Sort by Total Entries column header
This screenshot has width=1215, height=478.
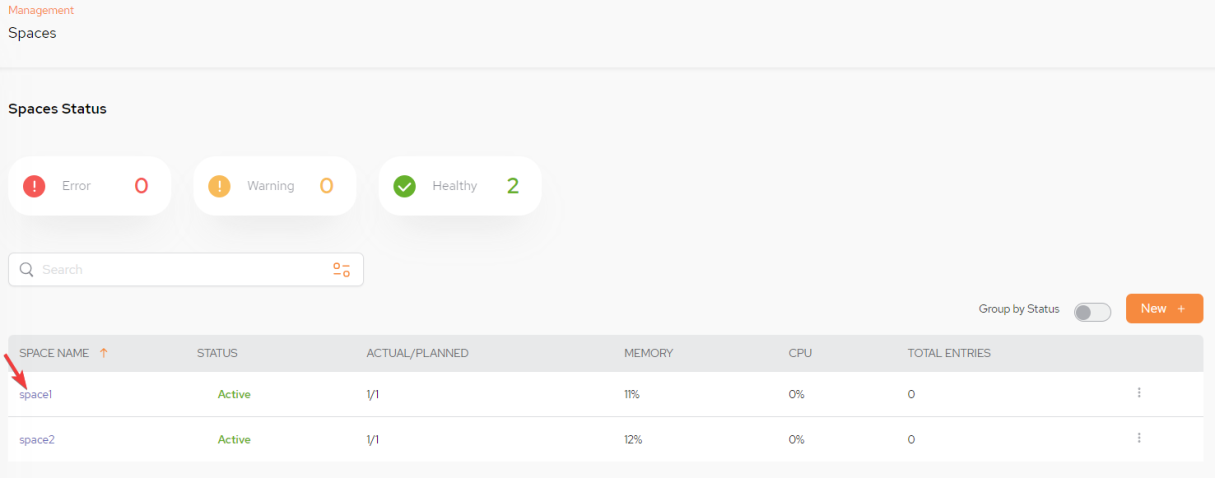point(948,353)
